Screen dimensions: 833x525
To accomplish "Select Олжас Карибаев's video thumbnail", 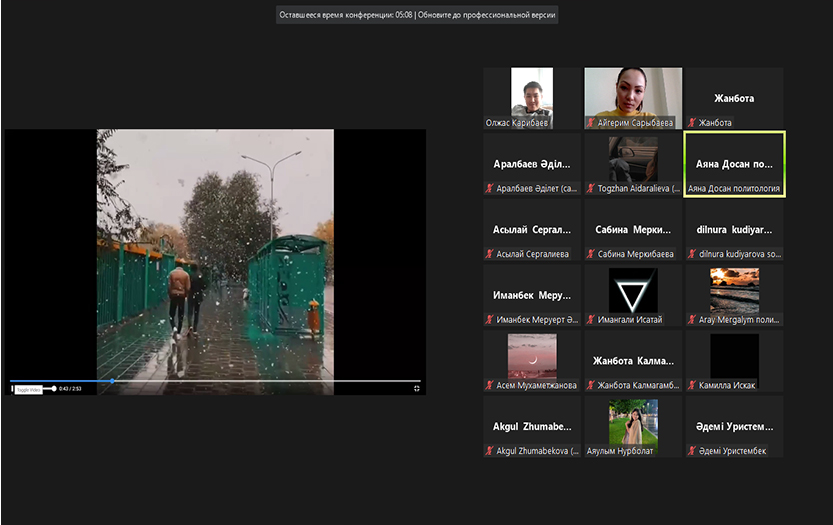I will tap(532, 97).
